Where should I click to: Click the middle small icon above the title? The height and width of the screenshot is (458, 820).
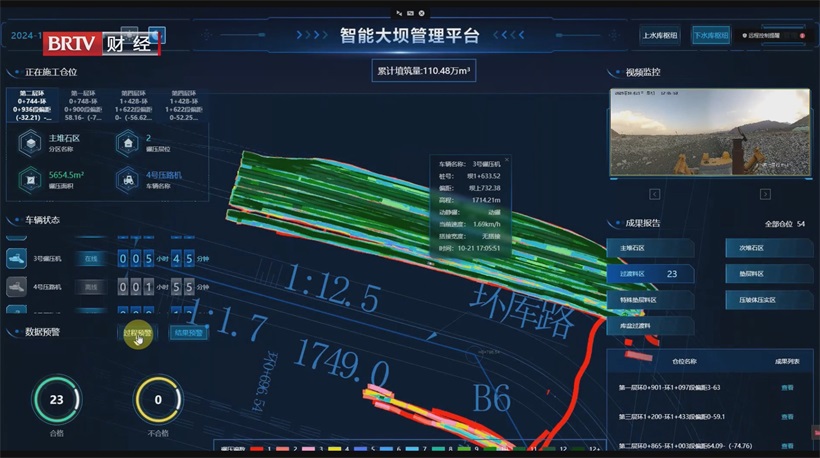coord(411,13)
